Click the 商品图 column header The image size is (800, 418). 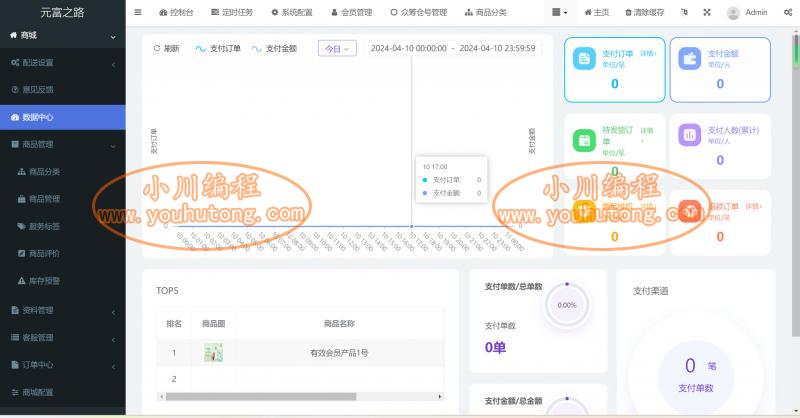tap(213, 324)
